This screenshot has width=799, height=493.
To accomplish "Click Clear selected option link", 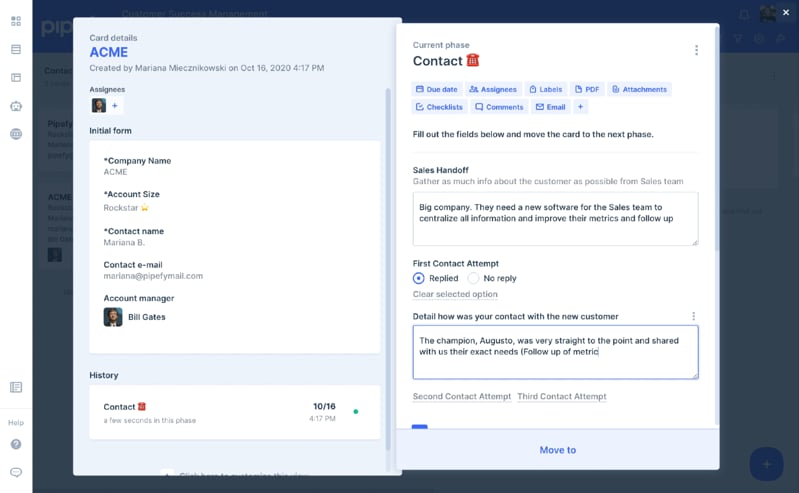I will coord(455,294).
